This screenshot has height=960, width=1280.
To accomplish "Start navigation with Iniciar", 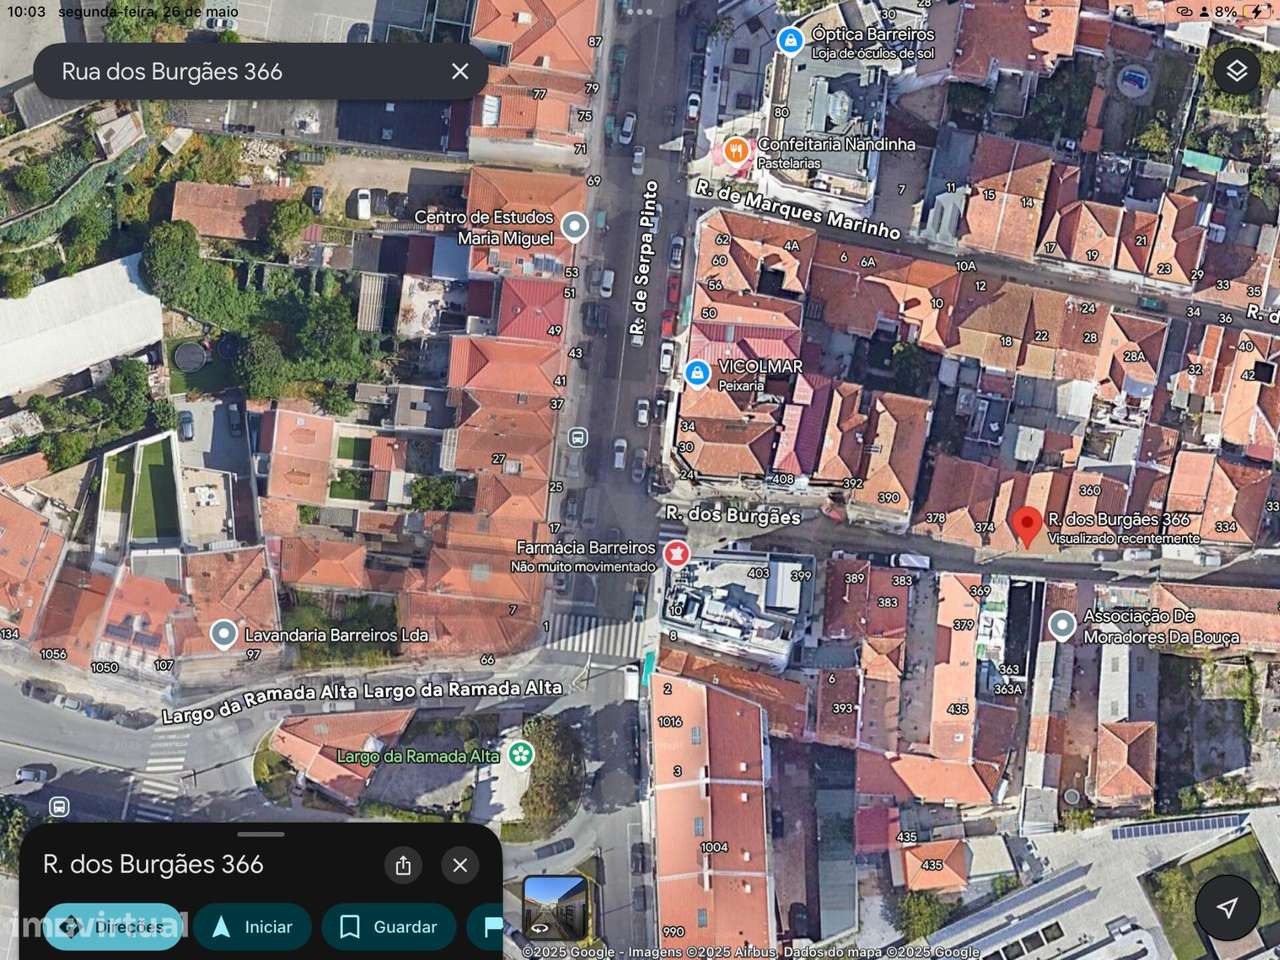I will pyautogui.click(x=253, y=927).
